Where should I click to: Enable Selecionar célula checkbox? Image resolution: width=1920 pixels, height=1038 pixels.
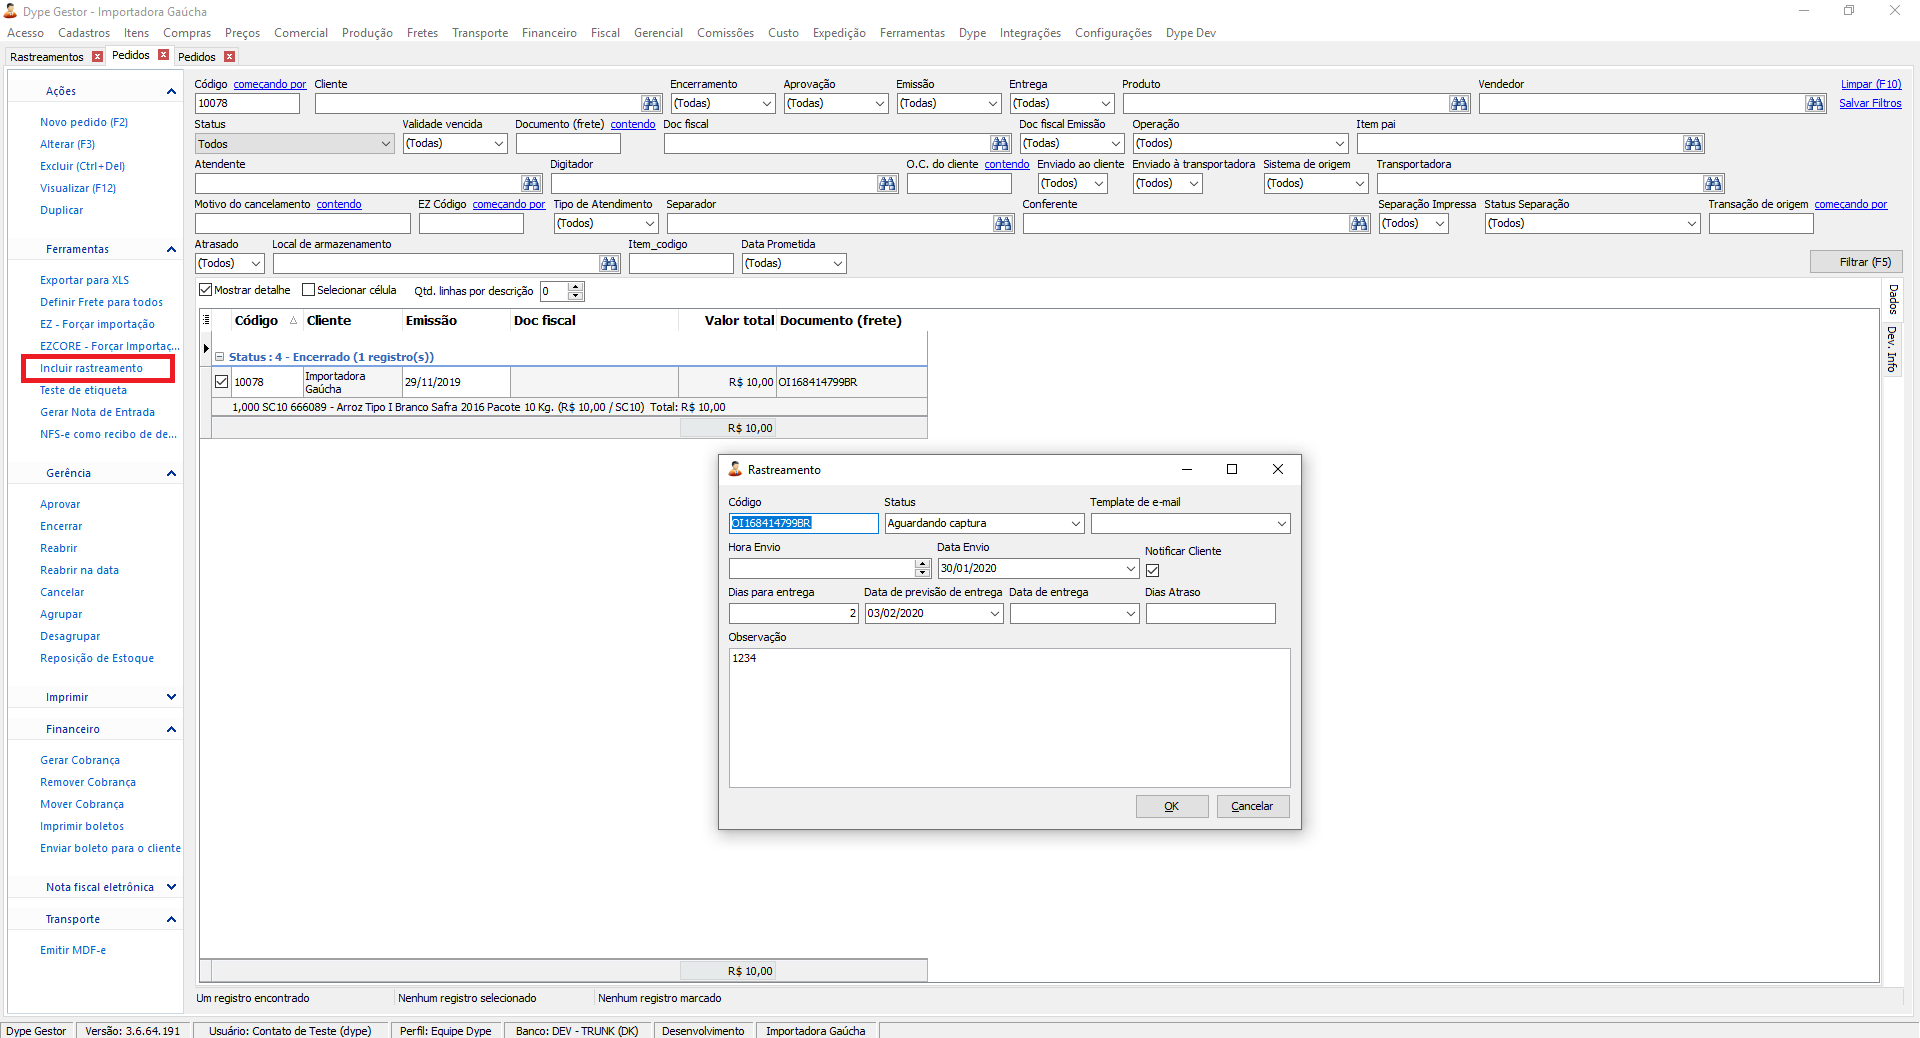(309, 290)
